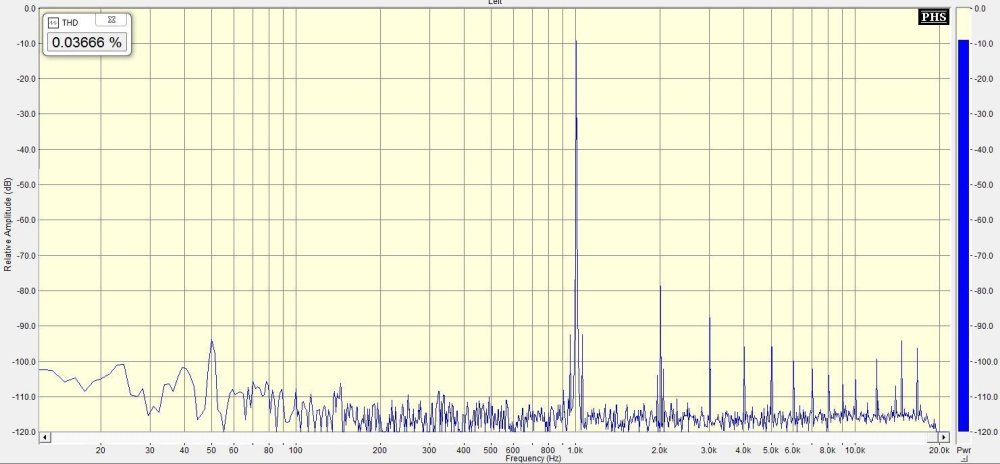
Task: Click the 20.0k frequency tick label
Action: (937, 451)
